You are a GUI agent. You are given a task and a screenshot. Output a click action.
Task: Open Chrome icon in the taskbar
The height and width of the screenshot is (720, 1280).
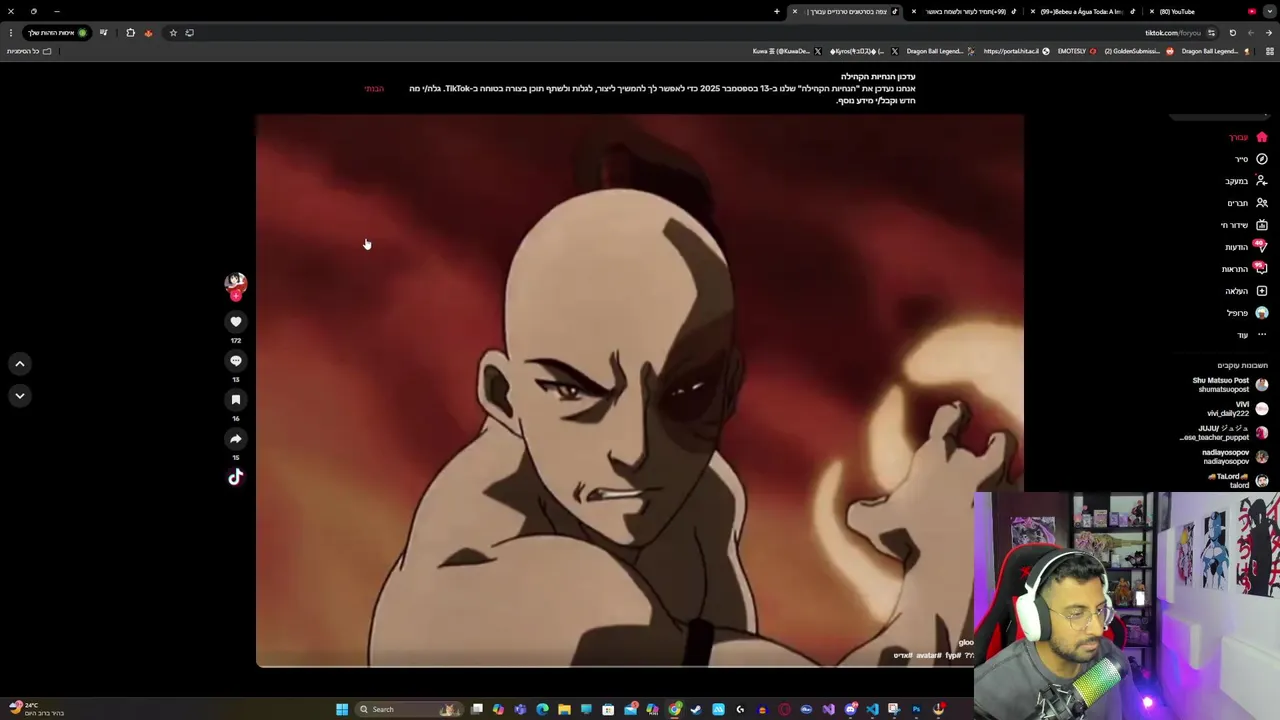(674, 709)
